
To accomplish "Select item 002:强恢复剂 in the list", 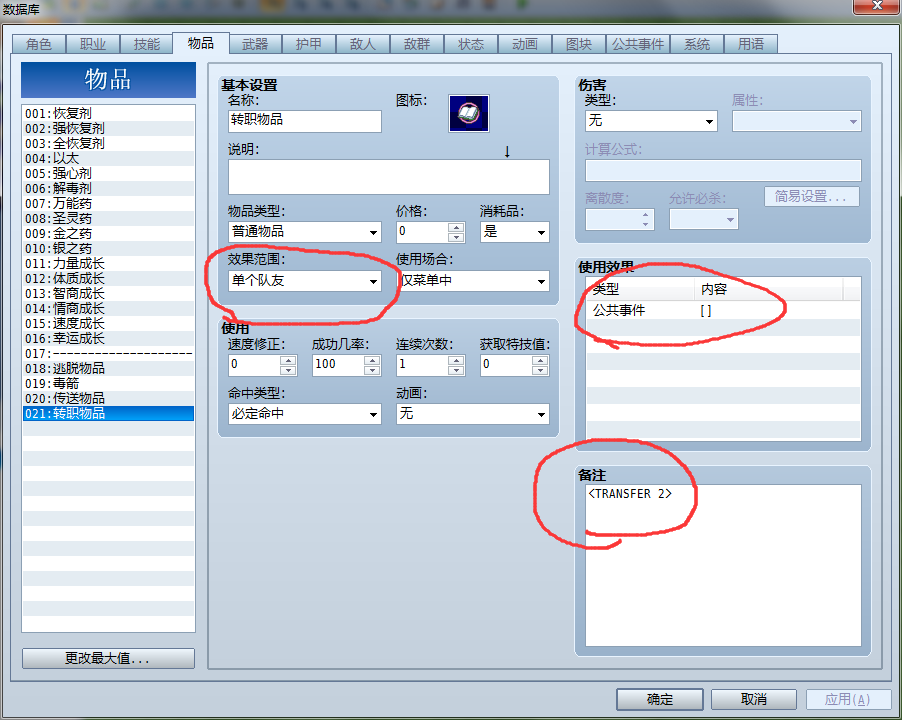I will 108,128.
